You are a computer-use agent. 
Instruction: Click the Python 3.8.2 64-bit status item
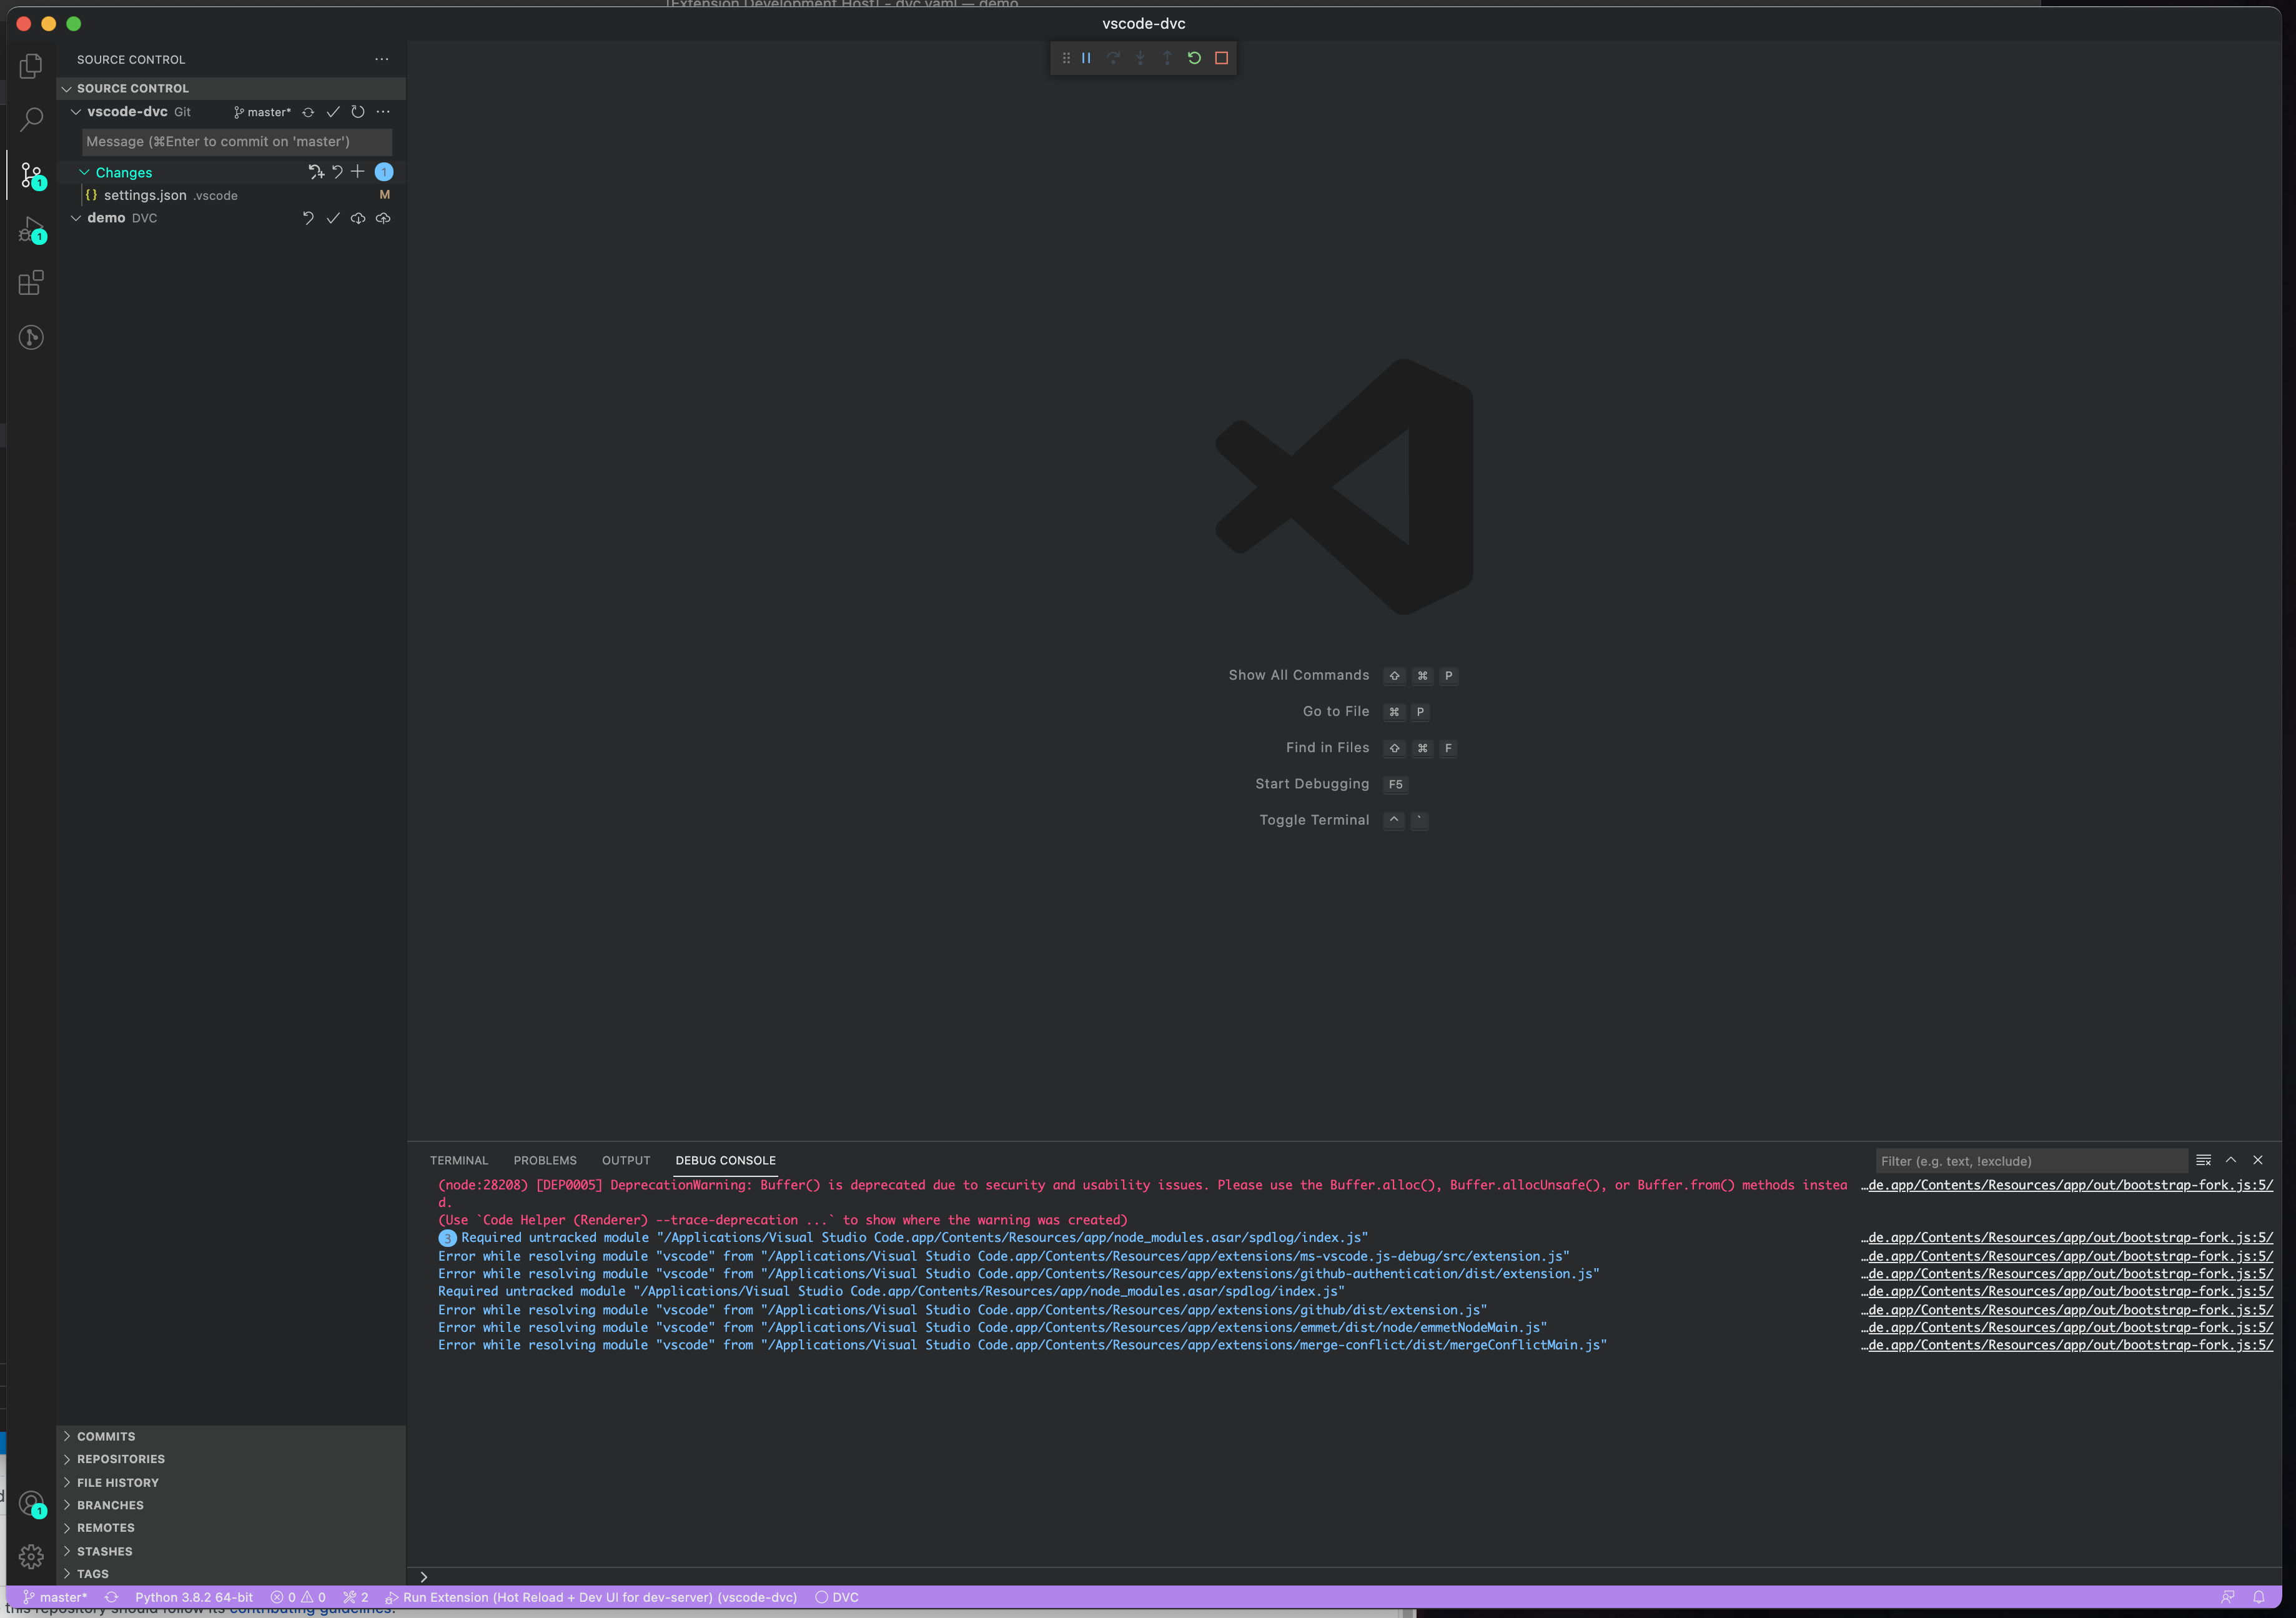point(194,1597)
